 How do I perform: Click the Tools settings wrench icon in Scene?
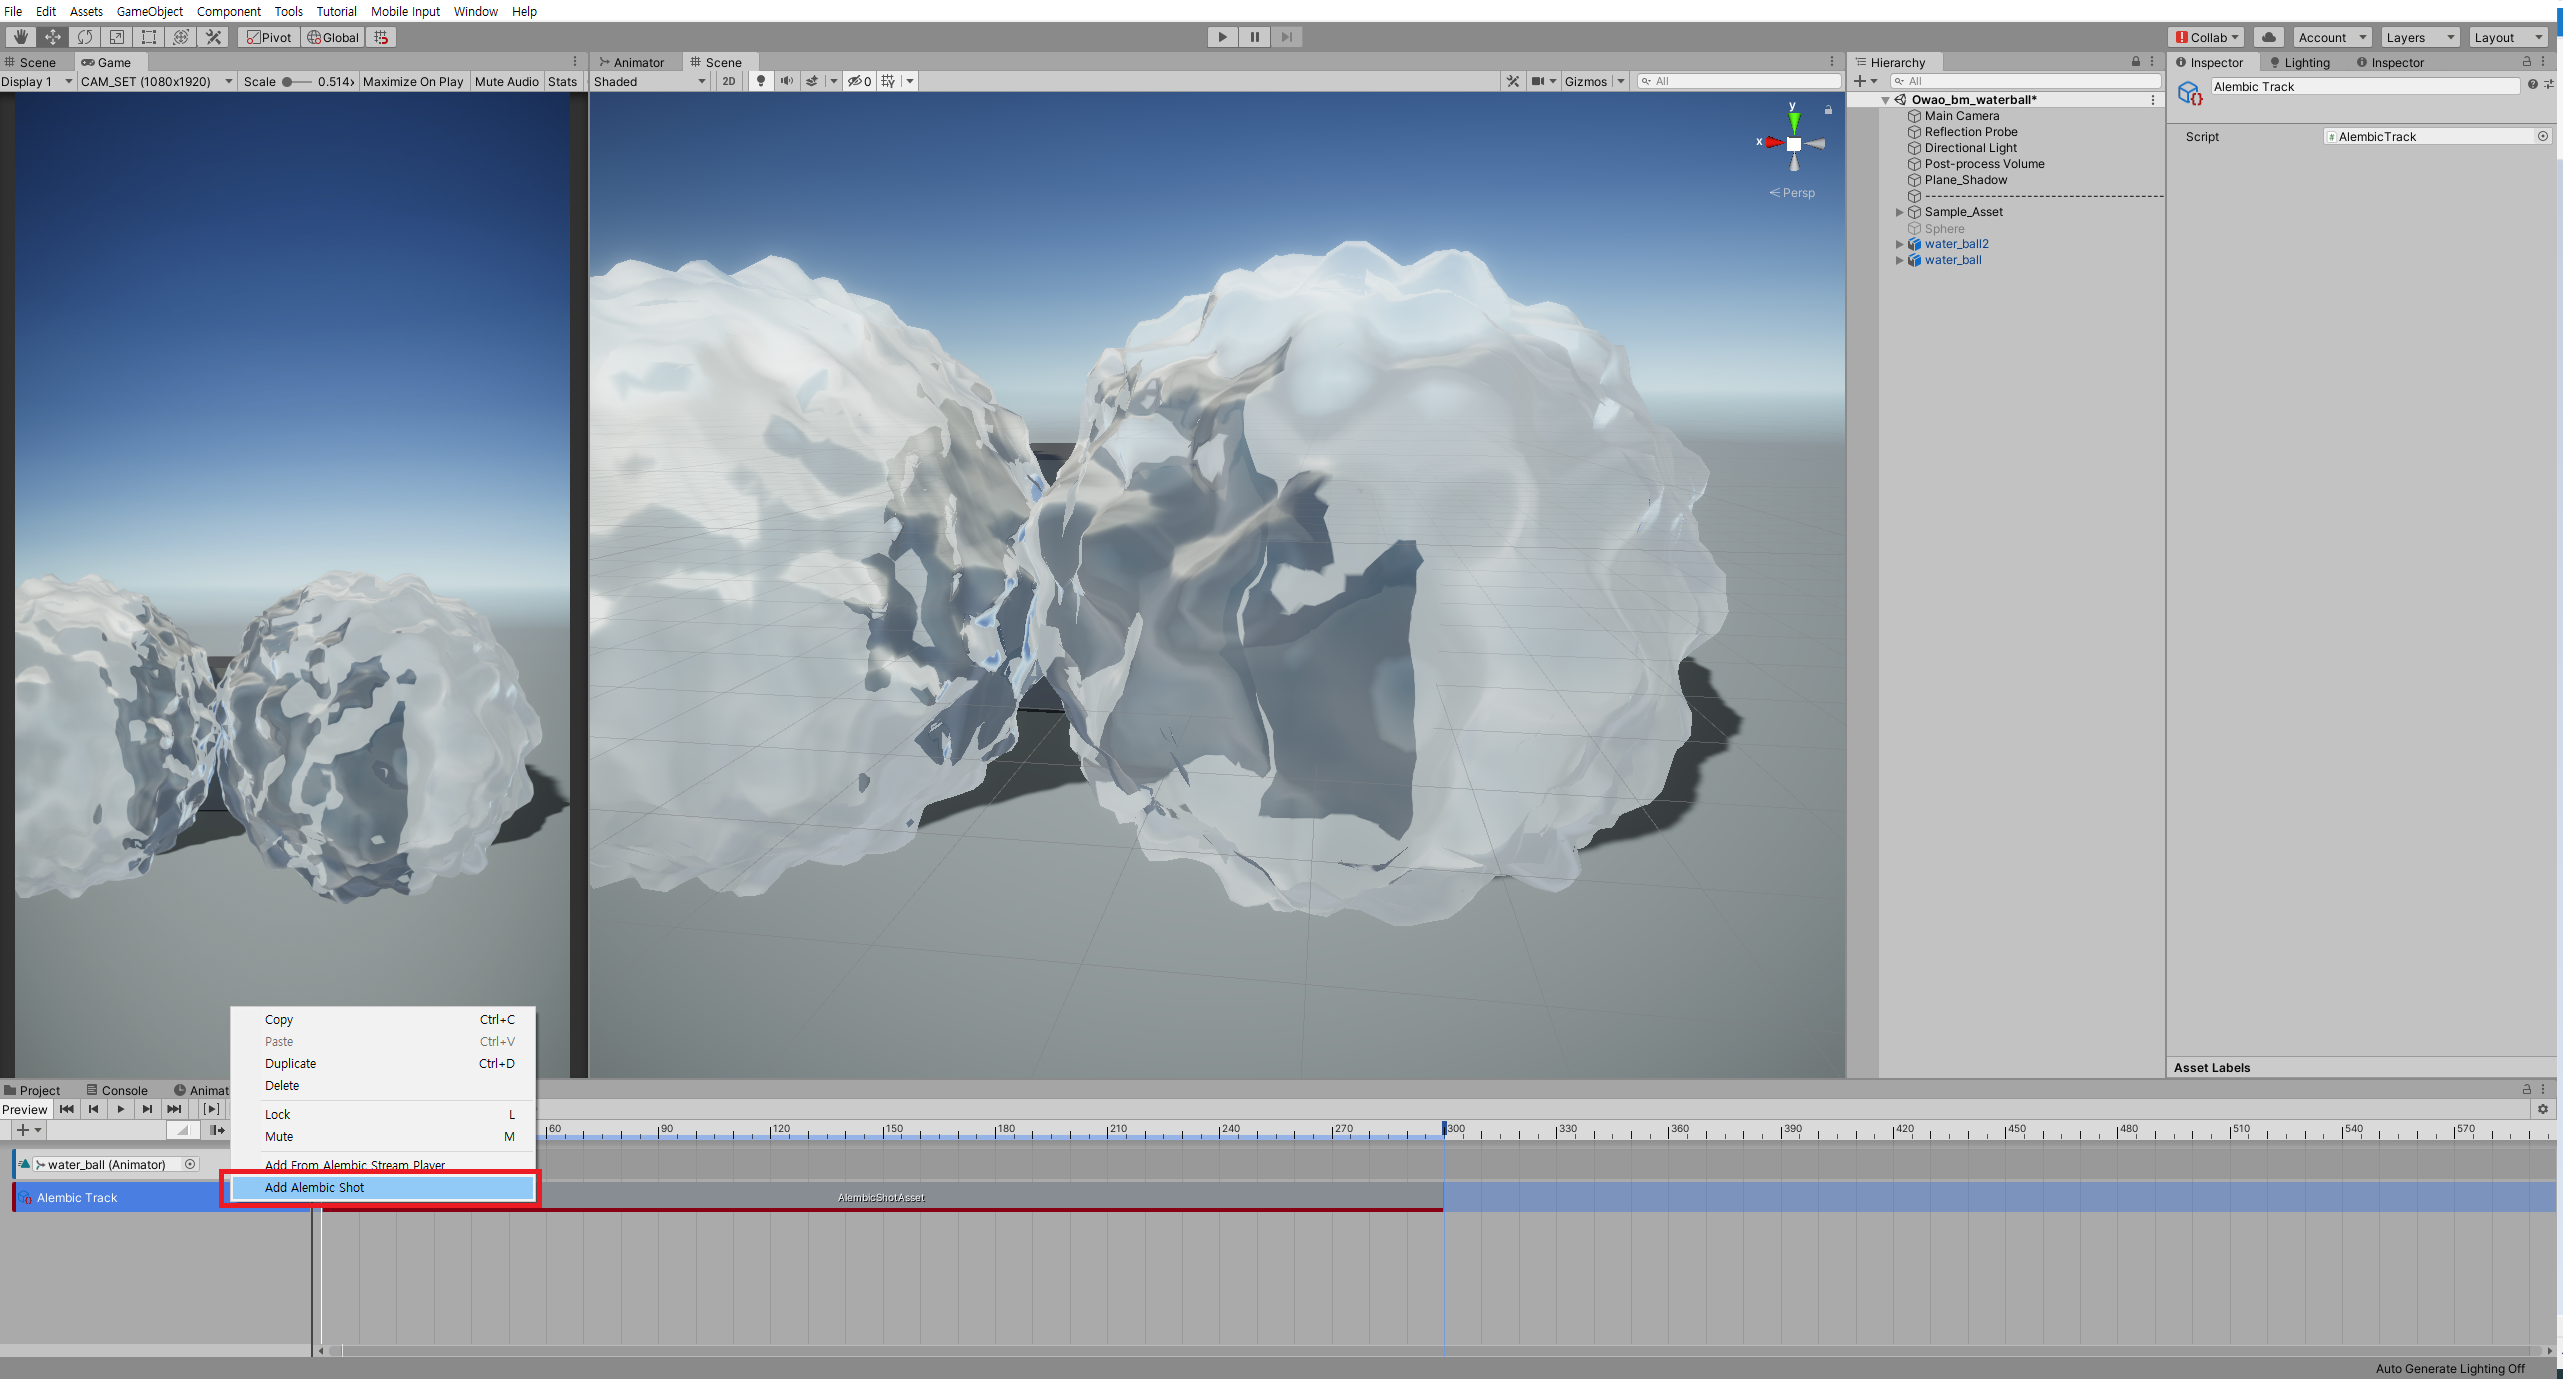1513,81
